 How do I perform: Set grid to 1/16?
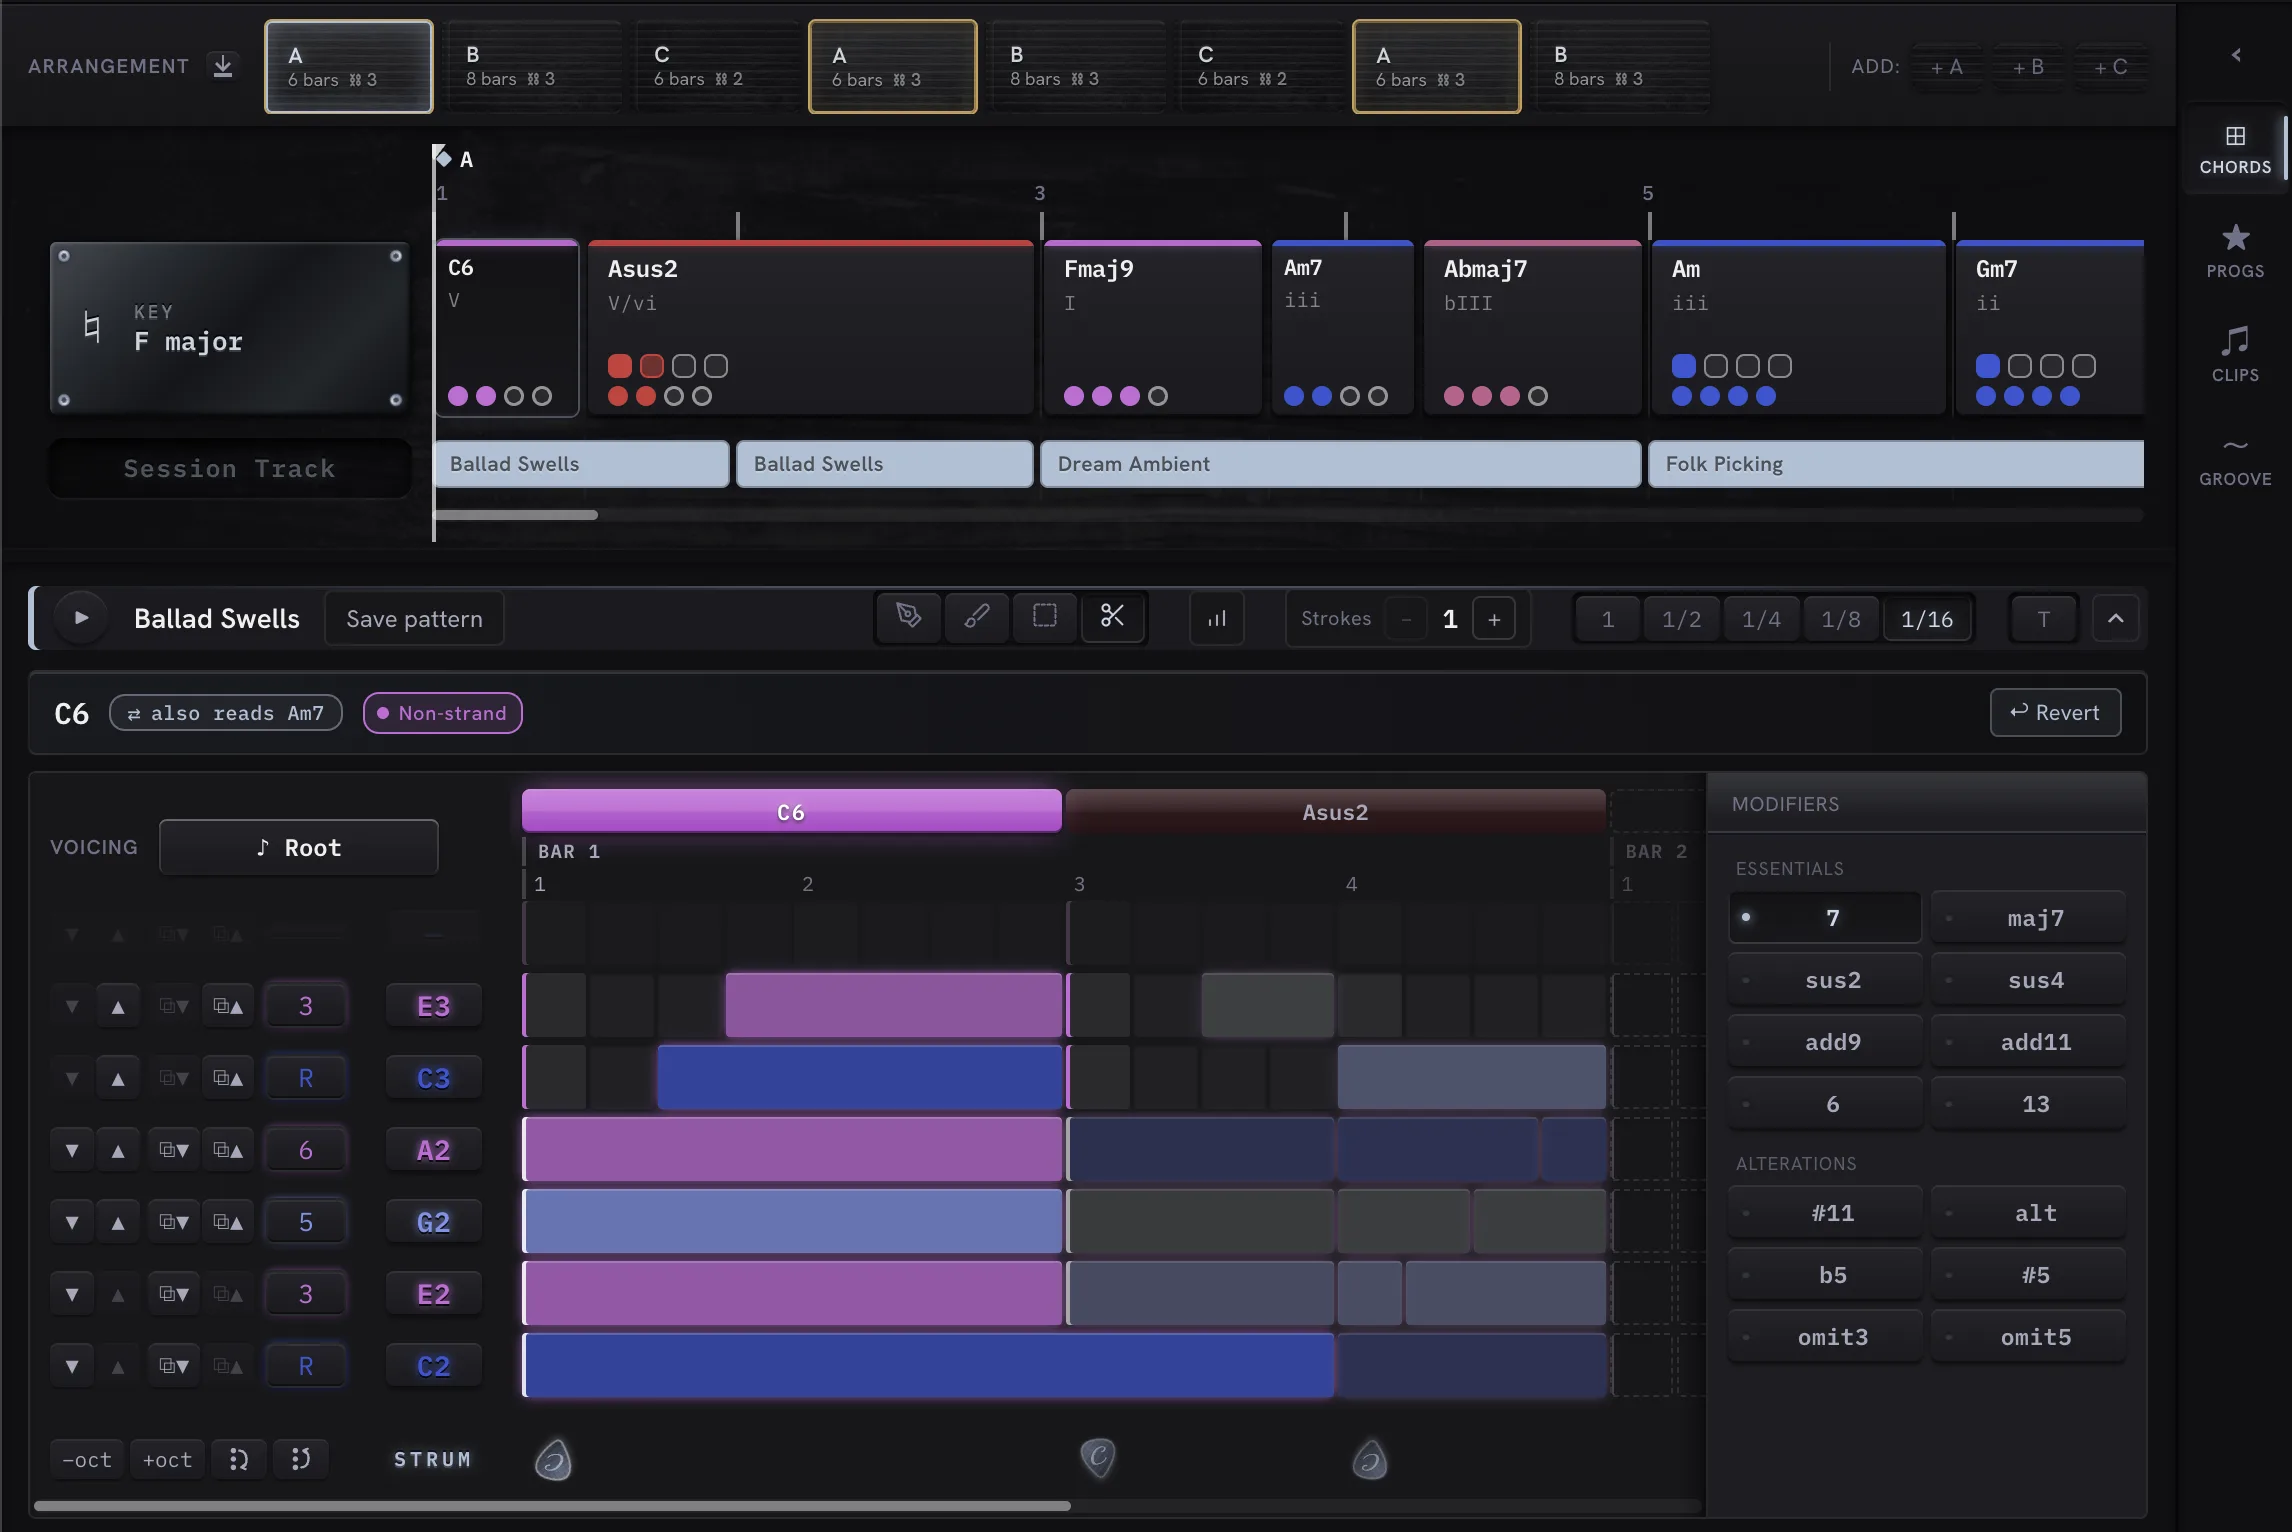(x=1926, y=619)
